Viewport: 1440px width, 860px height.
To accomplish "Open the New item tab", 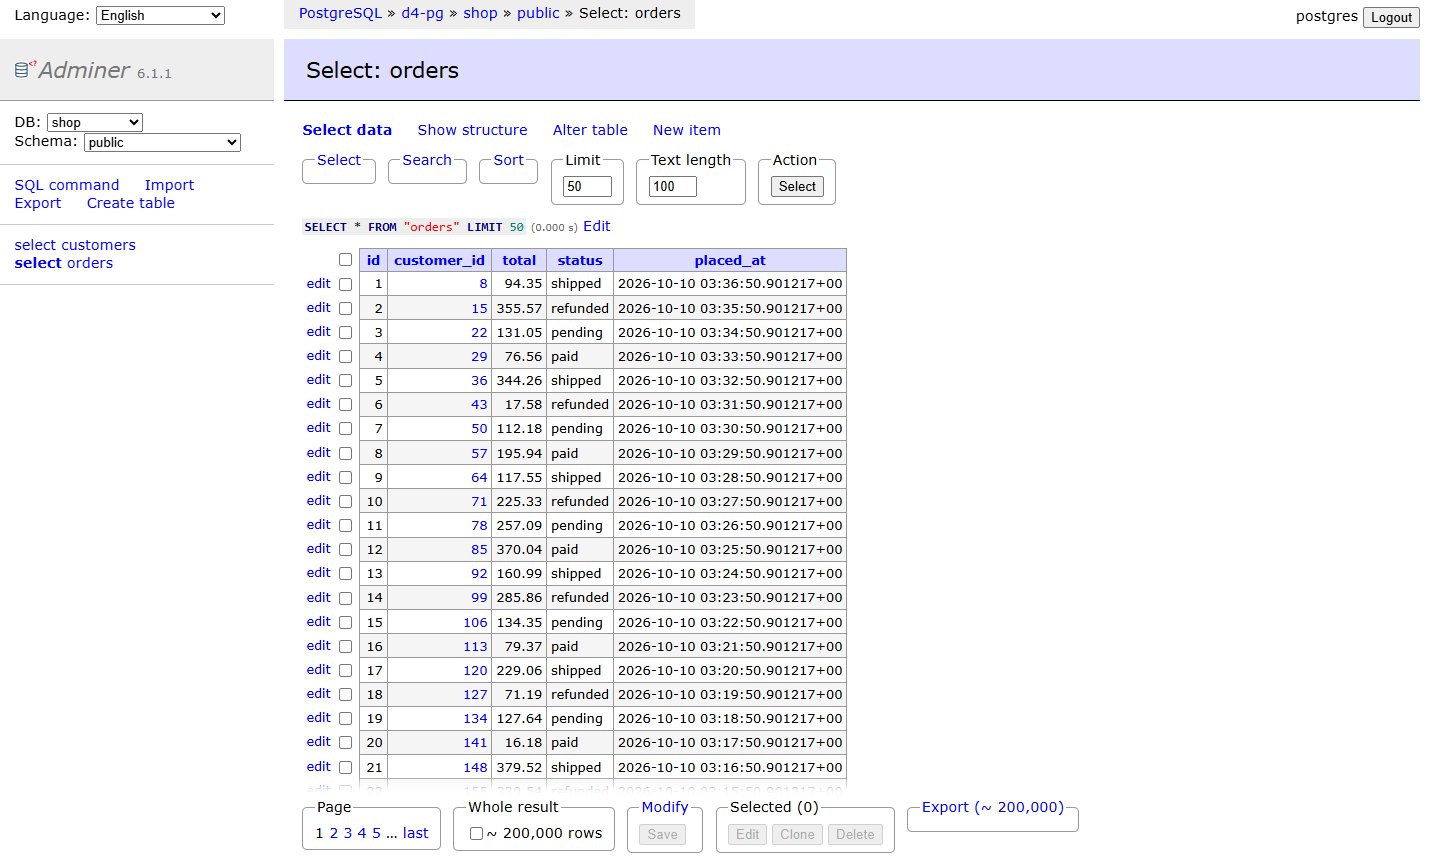I will pos(686,130).
